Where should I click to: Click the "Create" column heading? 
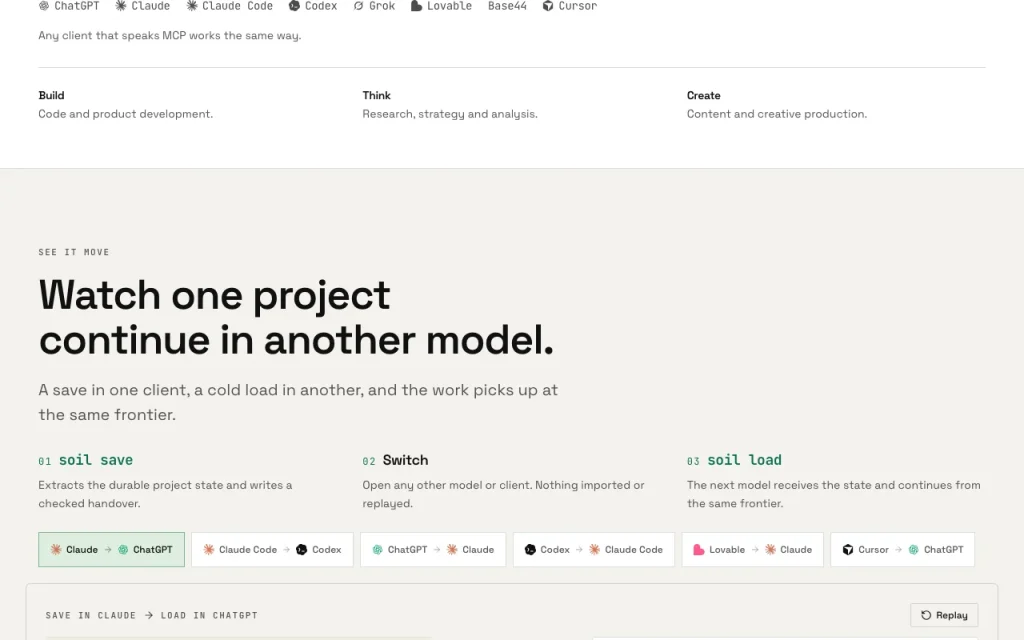coord(704,95)
